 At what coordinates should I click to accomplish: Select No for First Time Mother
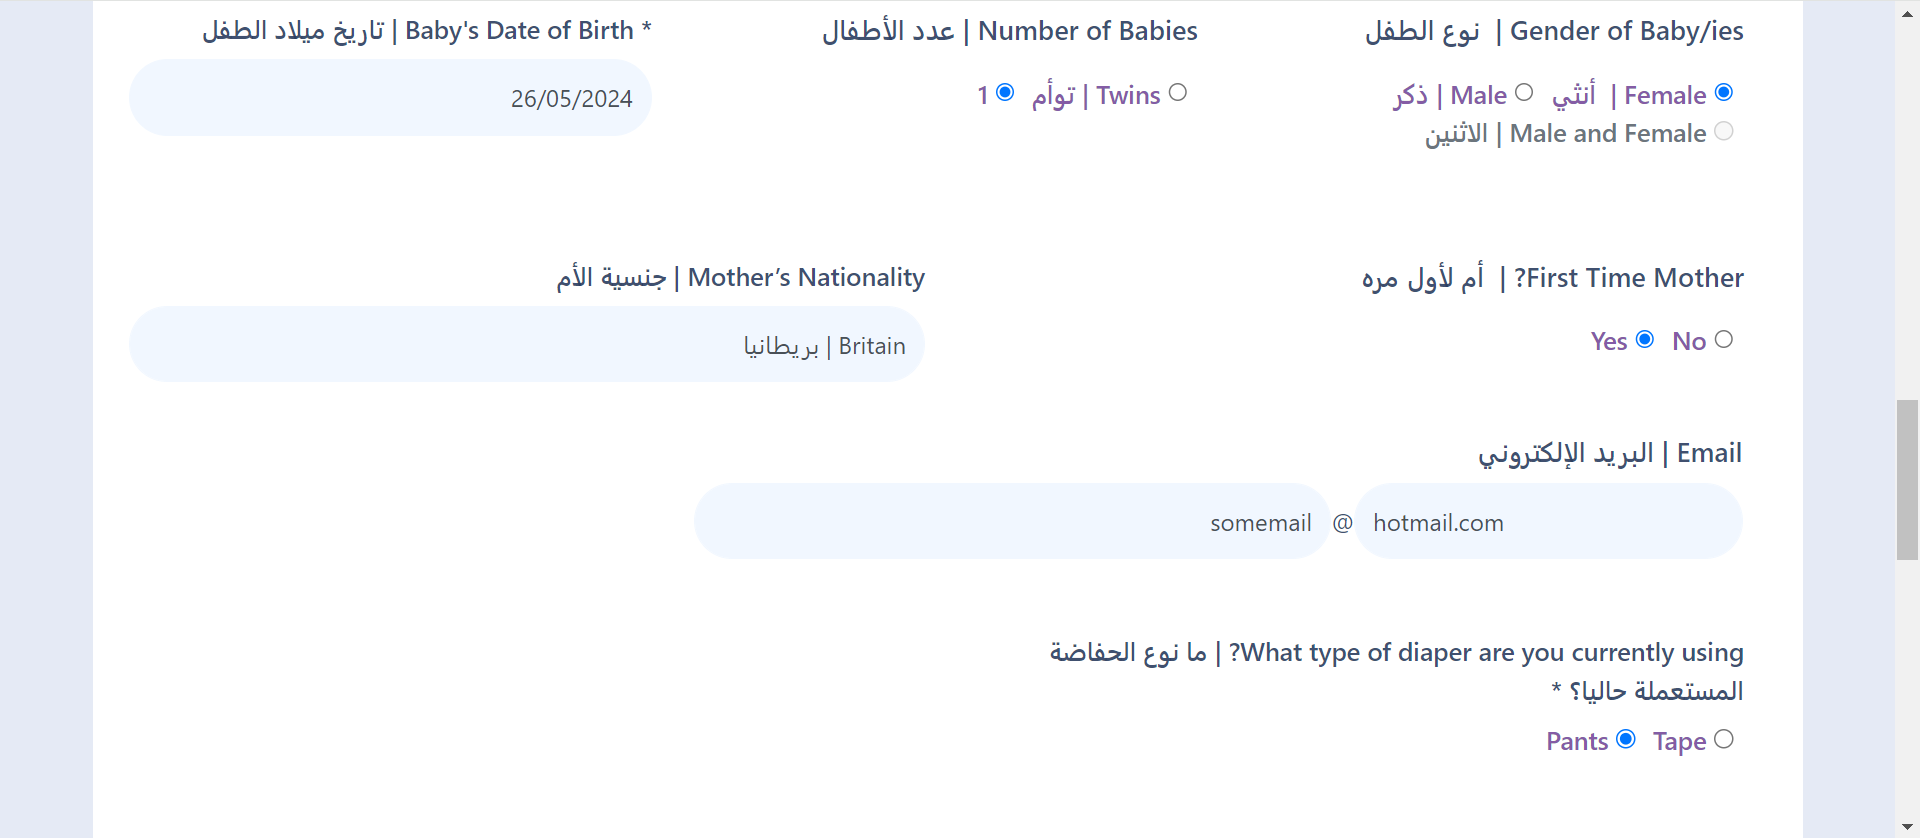click(1724, 340)
